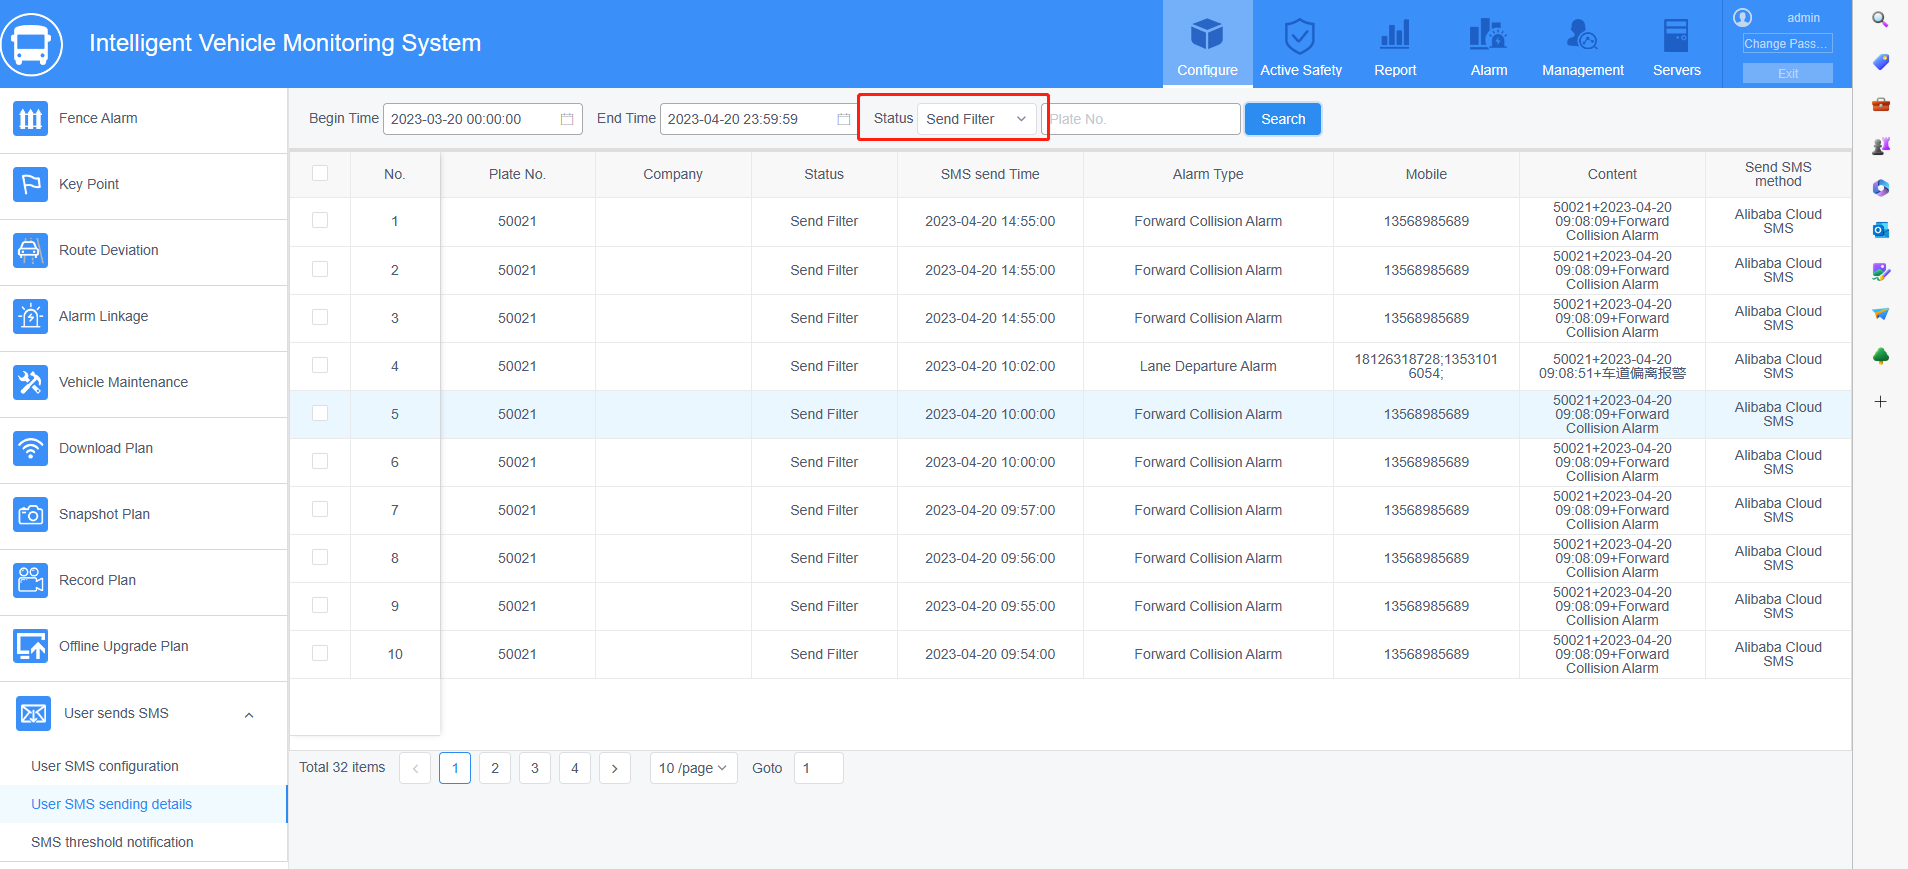Open the Vehicle Maintenance tools icon
Screen dimensions: 1908x869
pos(31,383)
